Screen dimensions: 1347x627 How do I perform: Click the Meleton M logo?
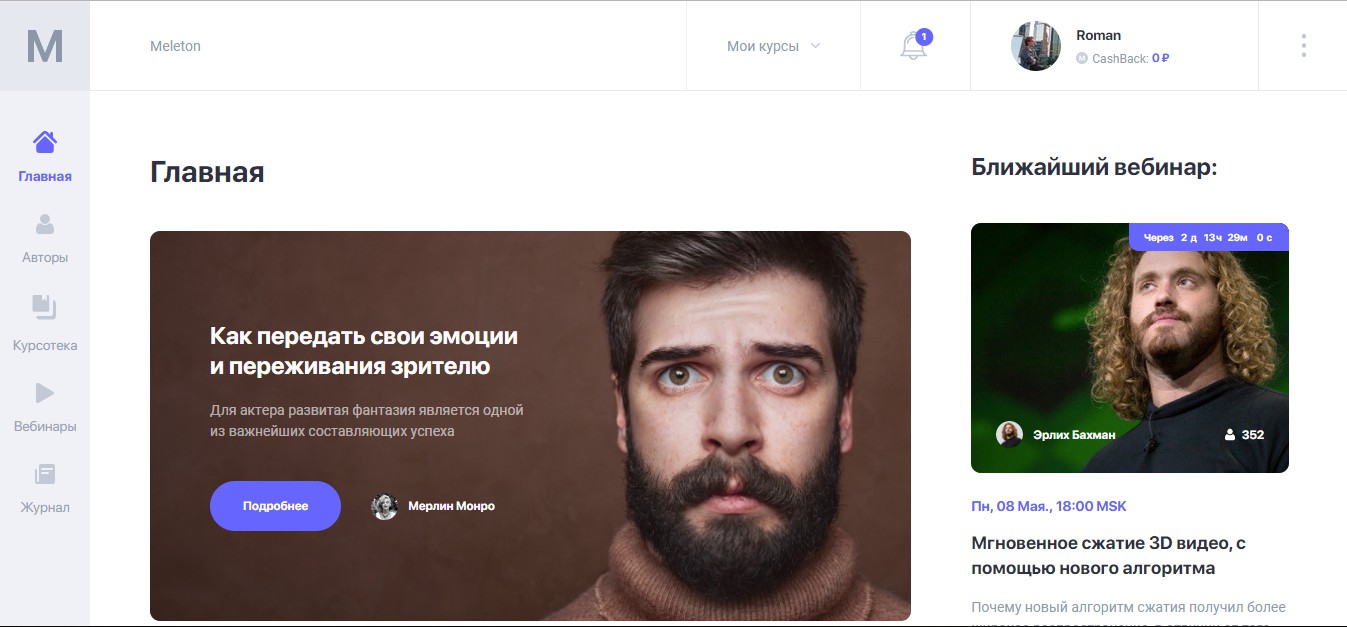(45, 46)
